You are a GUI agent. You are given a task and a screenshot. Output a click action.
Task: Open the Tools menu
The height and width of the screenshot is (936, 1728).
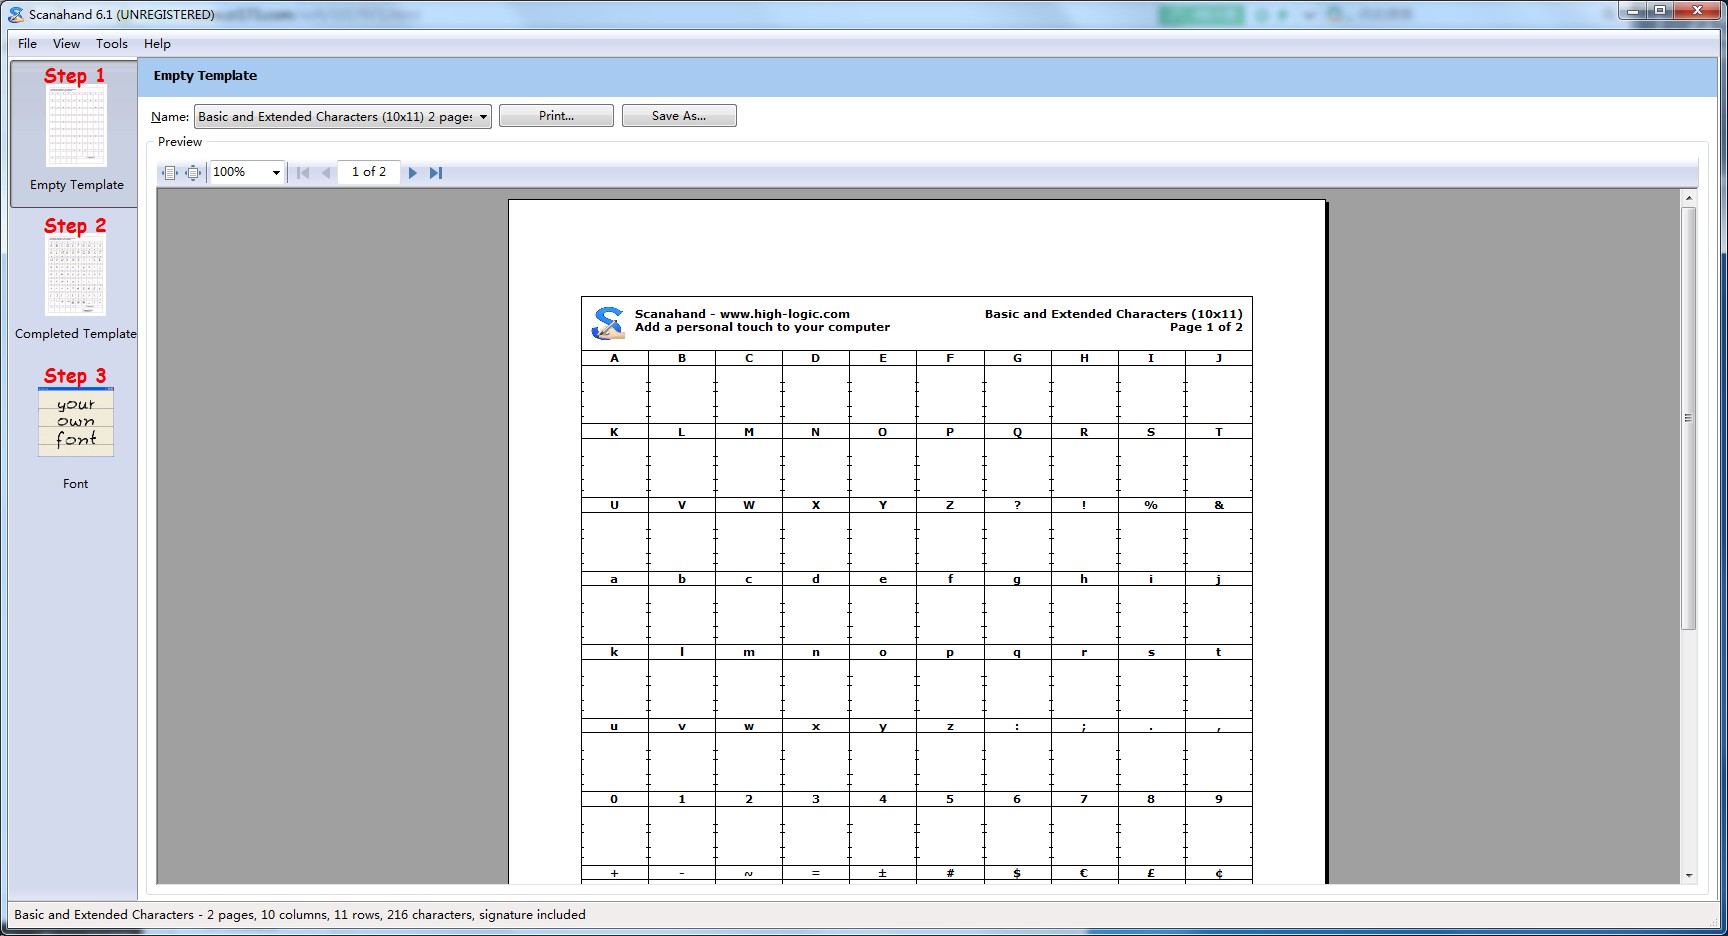pyautogui.click(x=112, y=44)
